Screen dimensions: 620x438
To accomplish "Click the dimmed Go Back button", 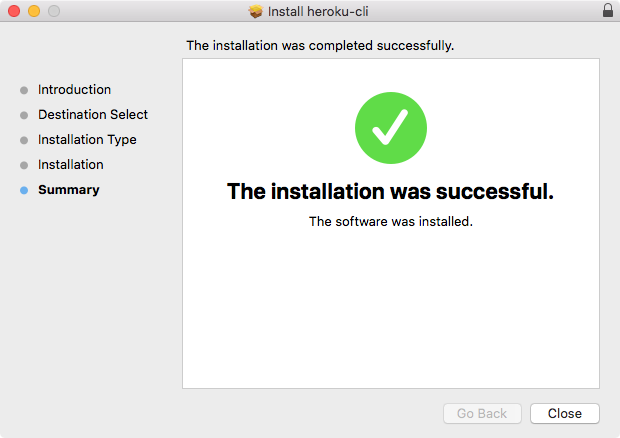I will click(x=482, y=413).
